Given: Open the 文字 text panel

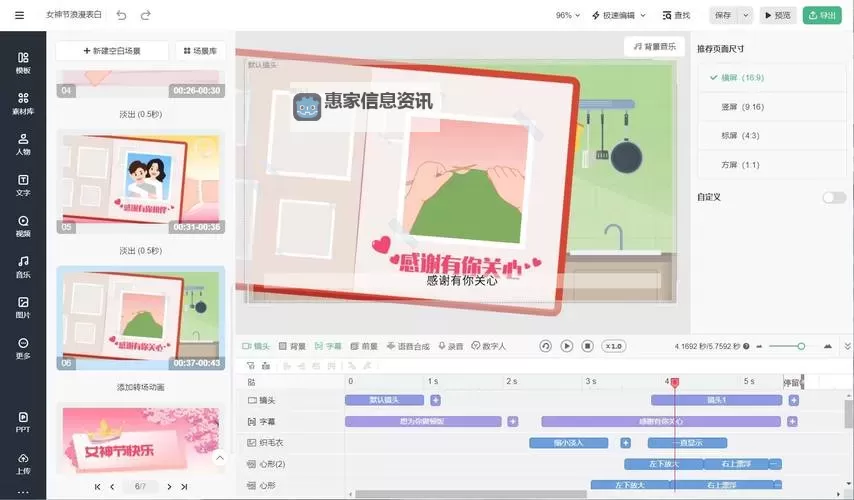Looking at the screenshot, I should coord(23,185).
